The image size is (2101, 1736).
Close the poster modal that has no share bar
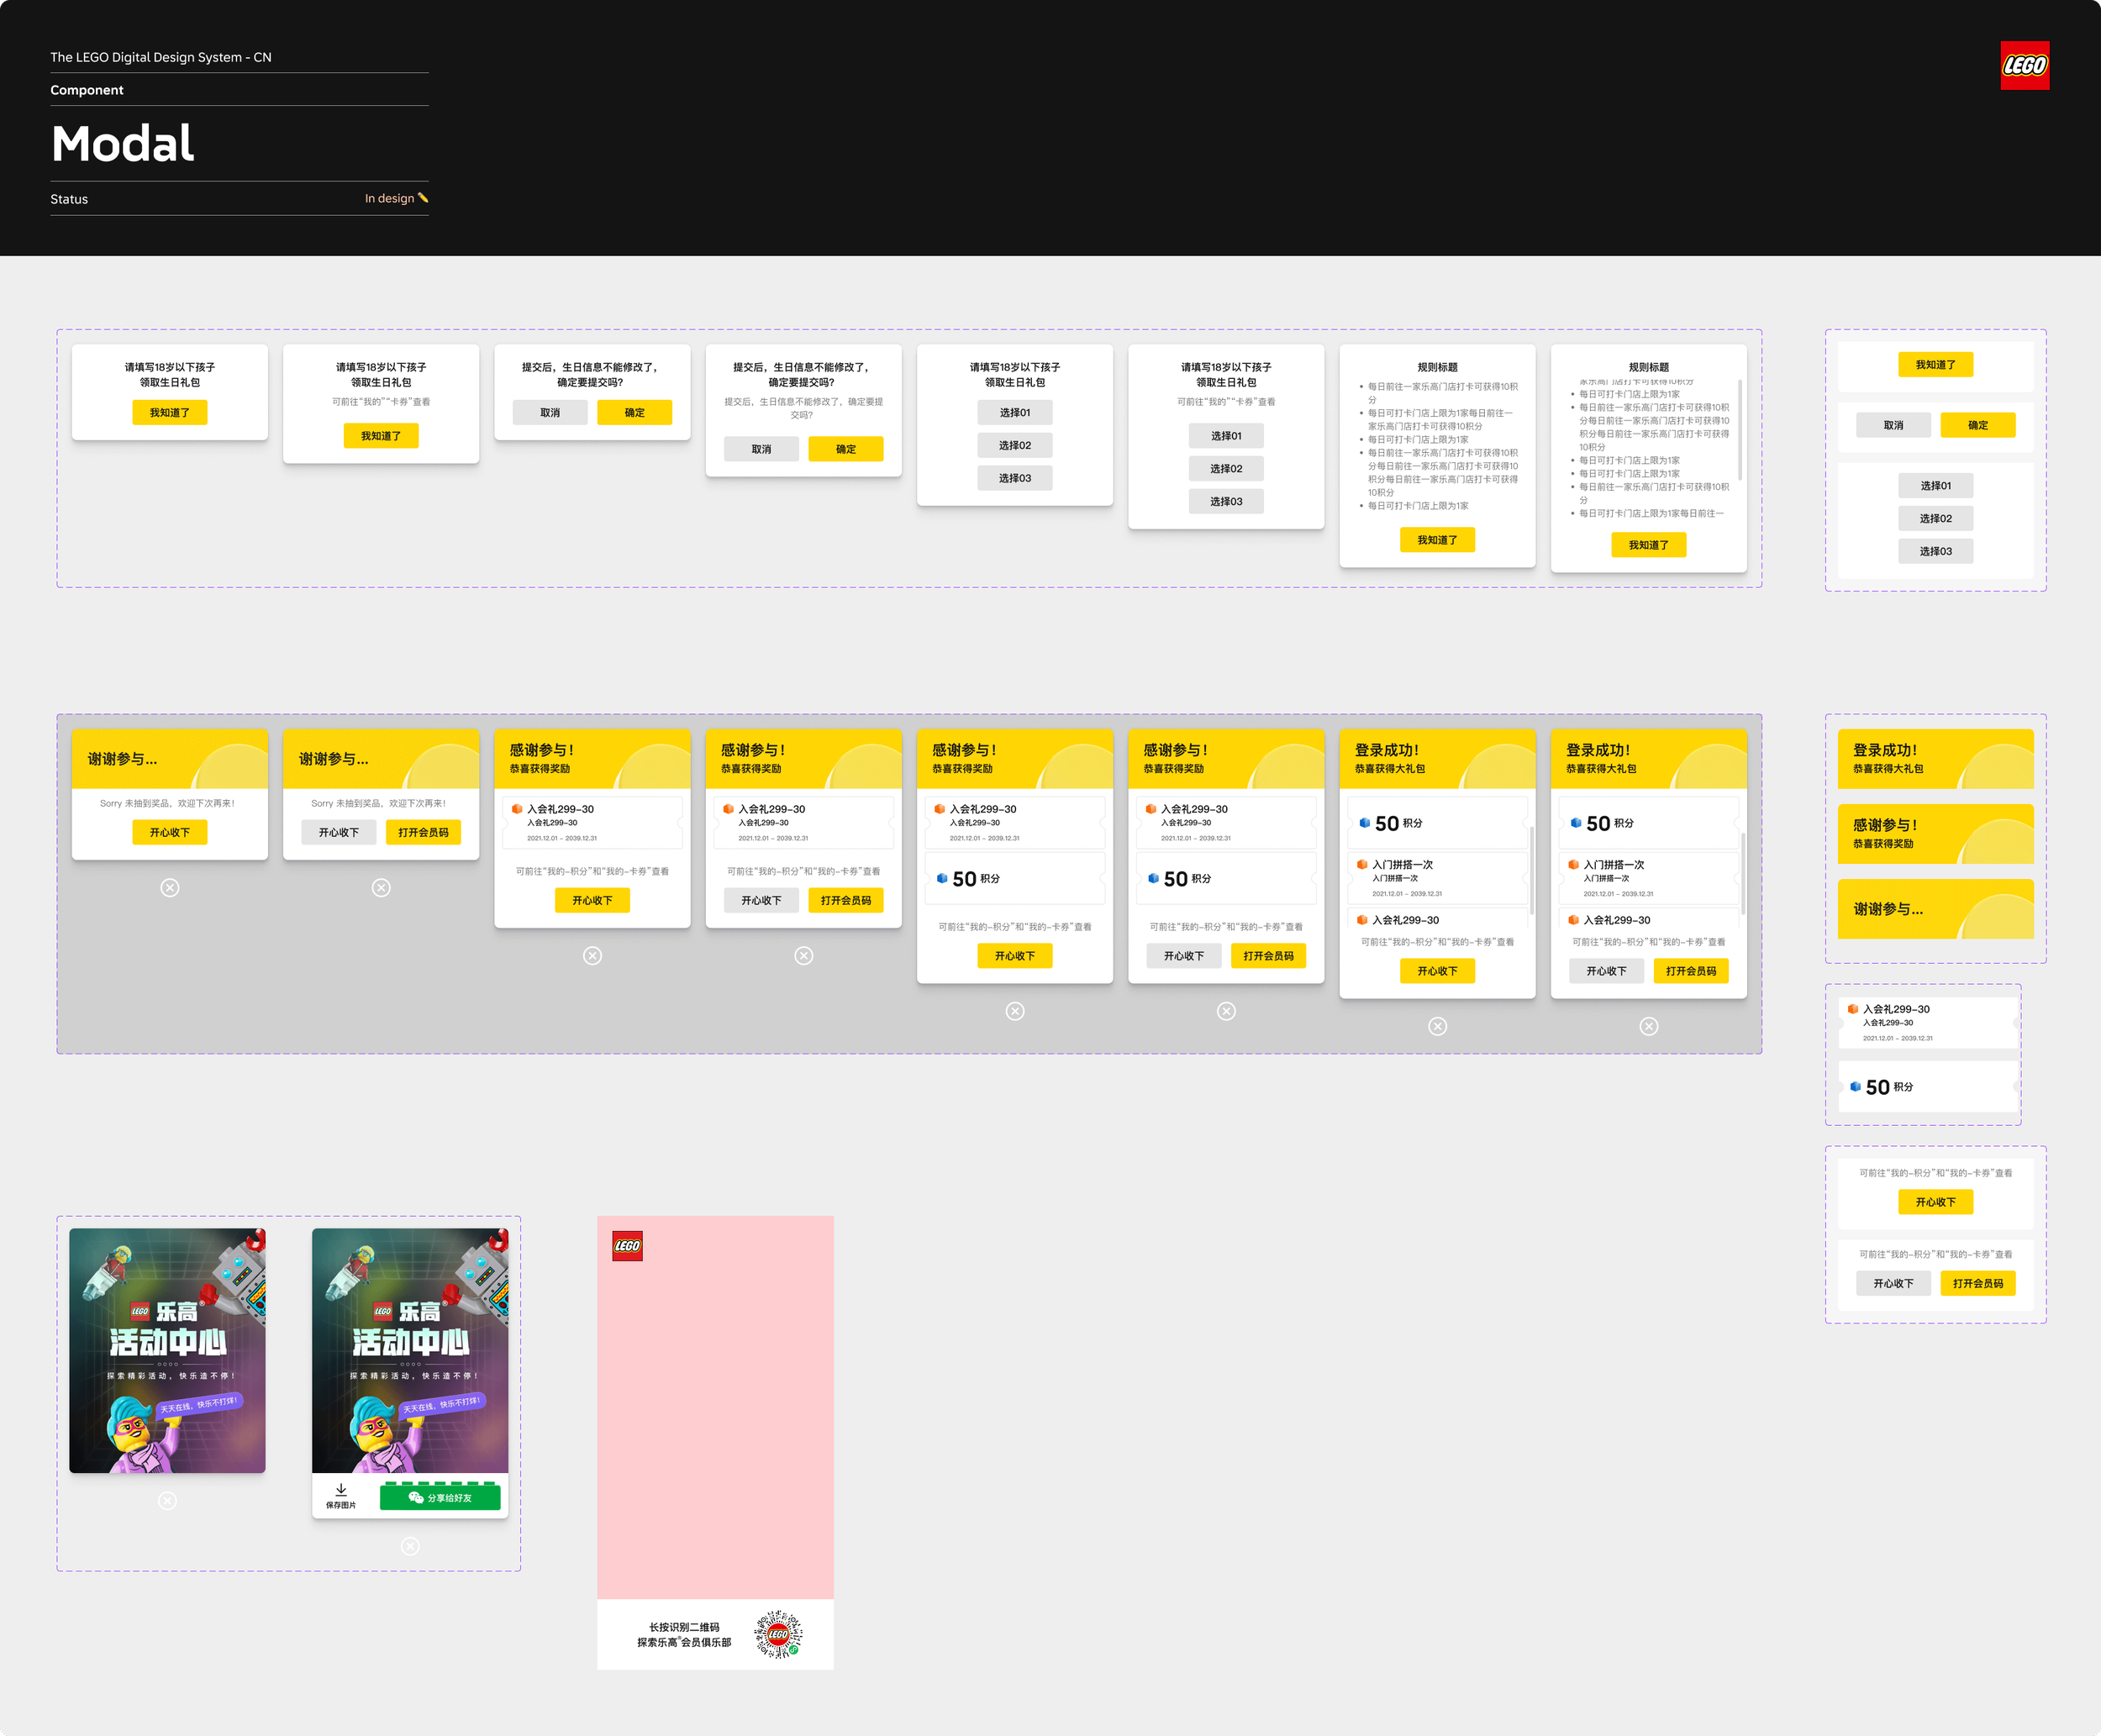point(168,1501)
